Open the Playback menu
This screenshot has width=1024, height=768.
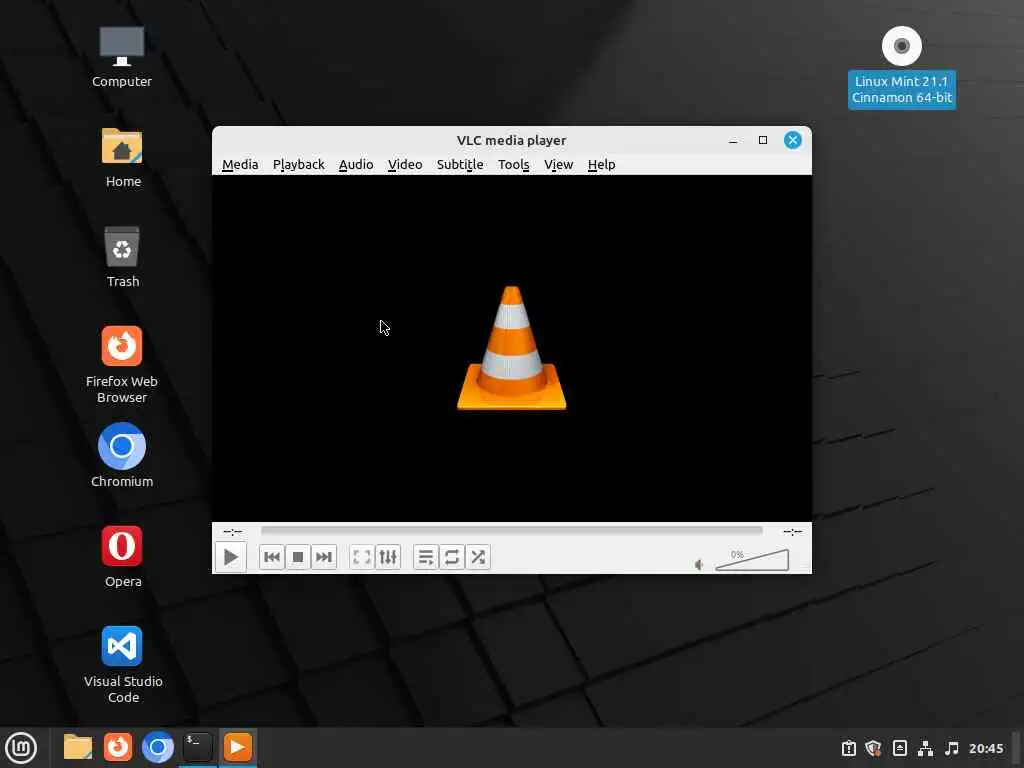pos(298,165)
